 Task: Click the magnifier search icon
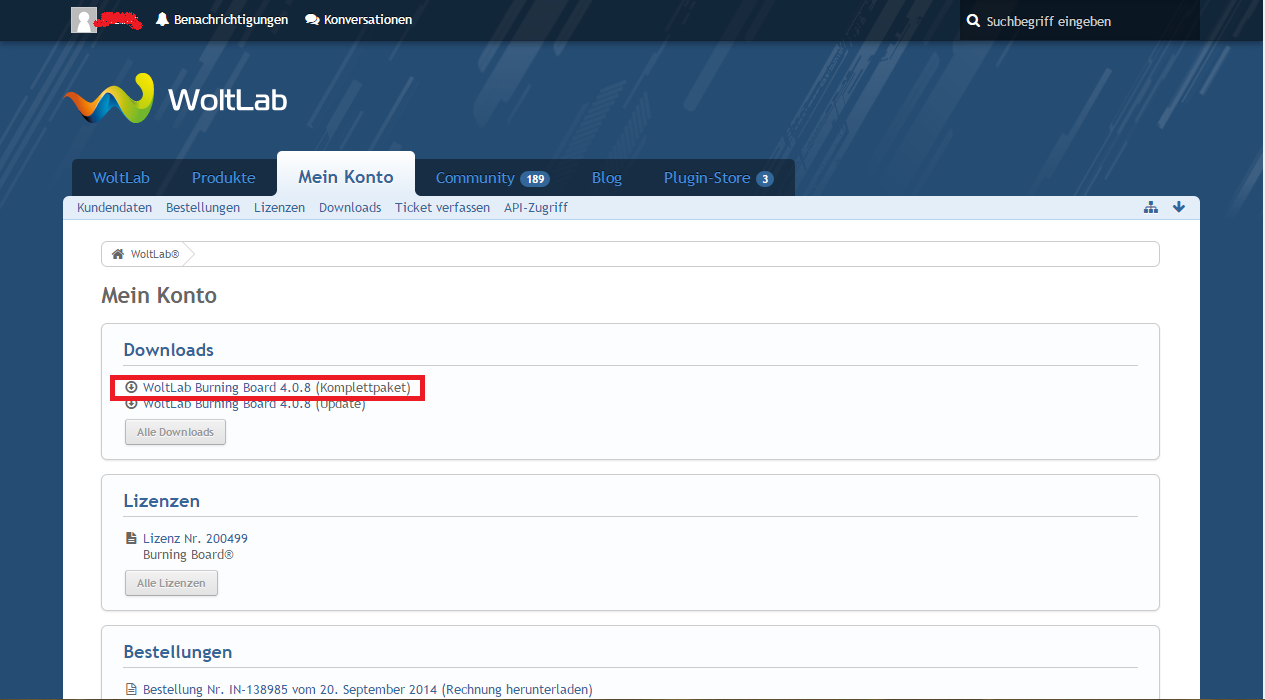[x=973, y=21]
